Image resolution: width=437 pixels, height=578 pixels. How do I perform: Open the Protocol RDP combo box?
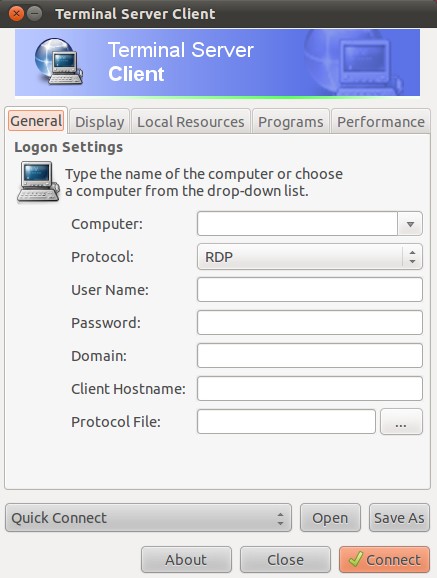(x=310, y=257)
